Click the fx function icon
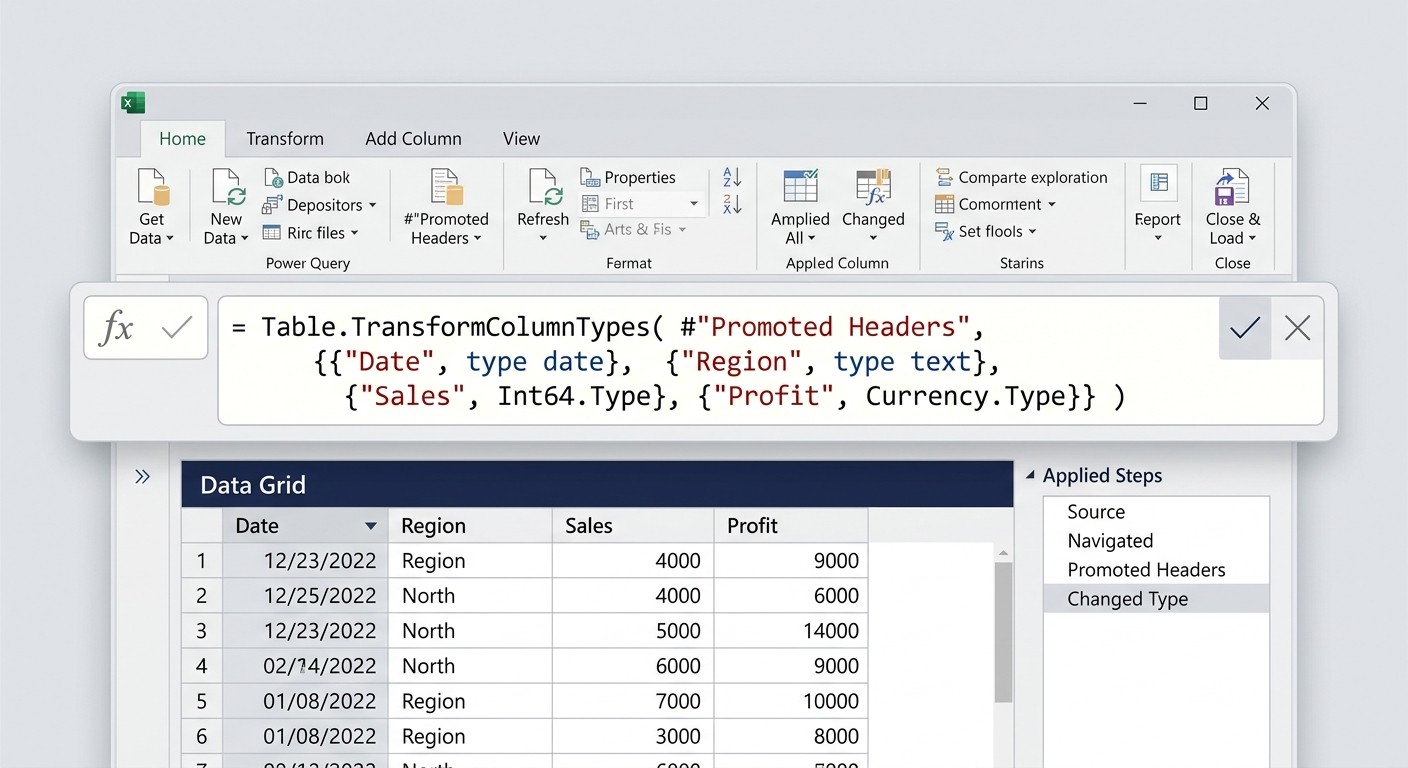This screenshot has height=768, width=1408. [x=117, y=328]
